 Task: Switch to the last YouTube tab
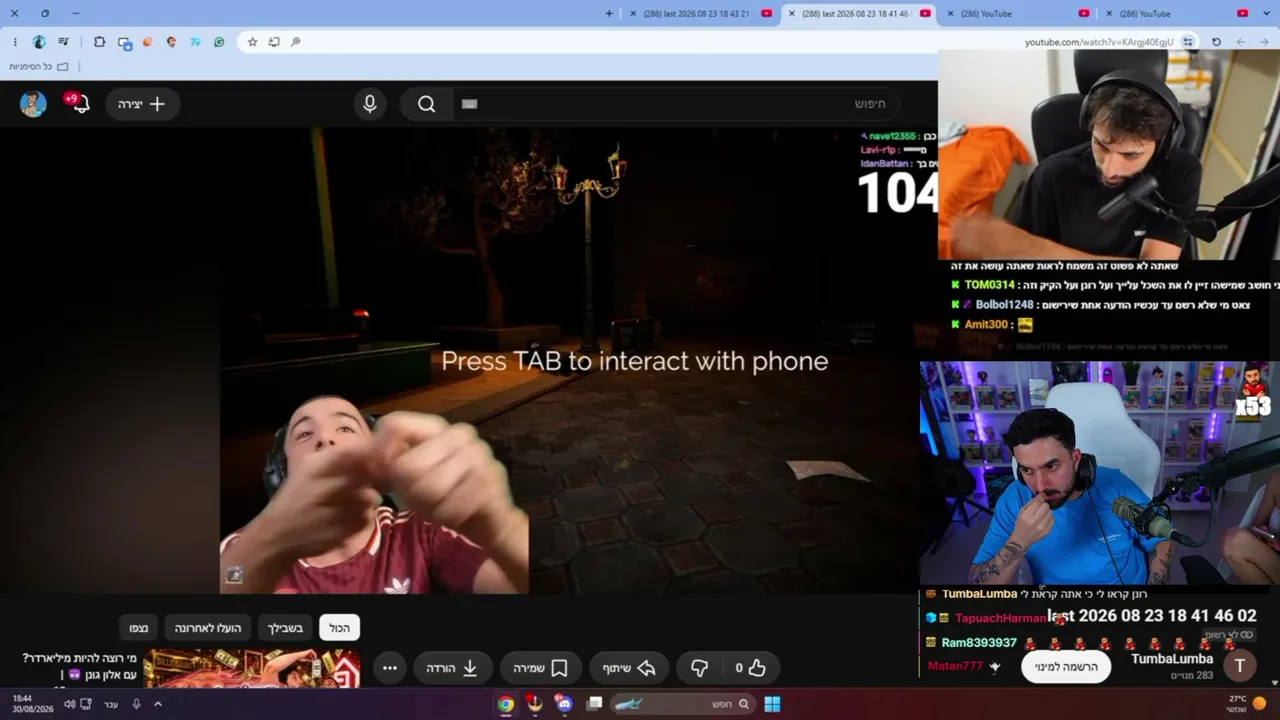[x=1175, y=13]
